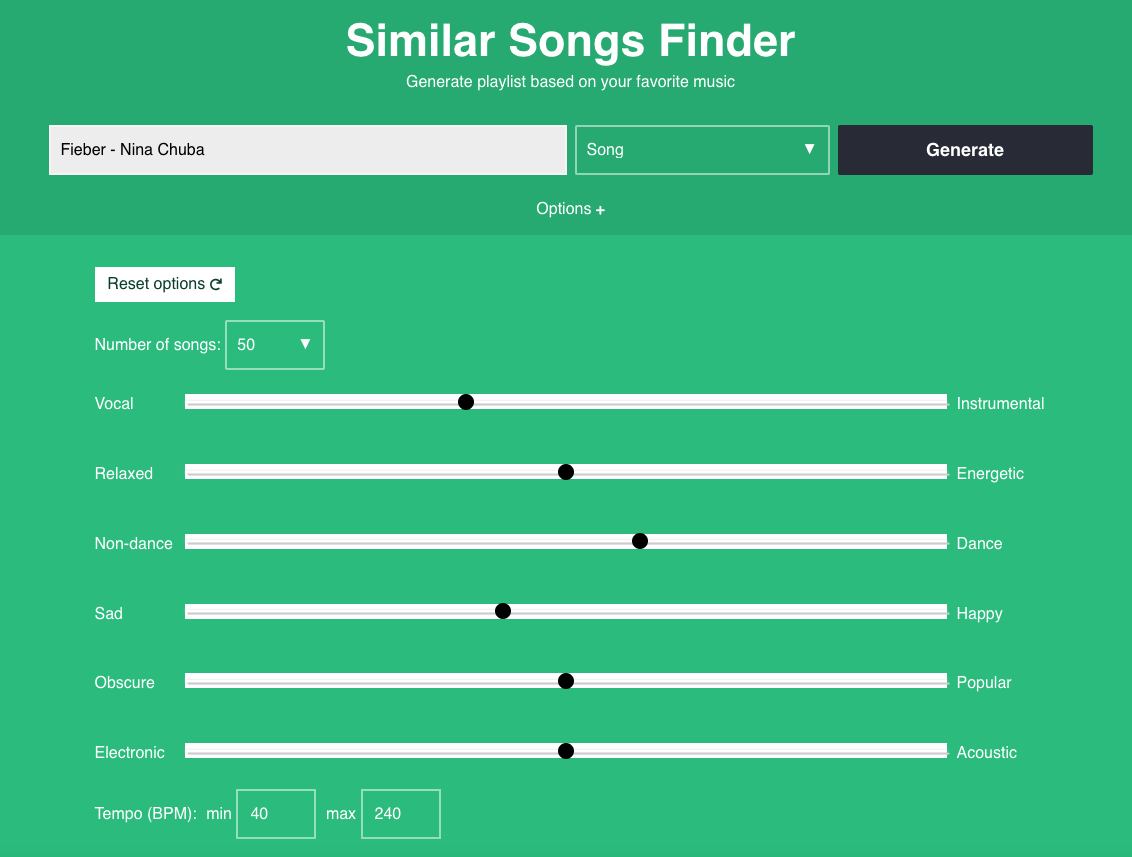Image resolution: width=1132 pixels, height=857 pixels.
Task: Click the Non-dance–Dance slider handle
Action: click(x=640, y=541)
